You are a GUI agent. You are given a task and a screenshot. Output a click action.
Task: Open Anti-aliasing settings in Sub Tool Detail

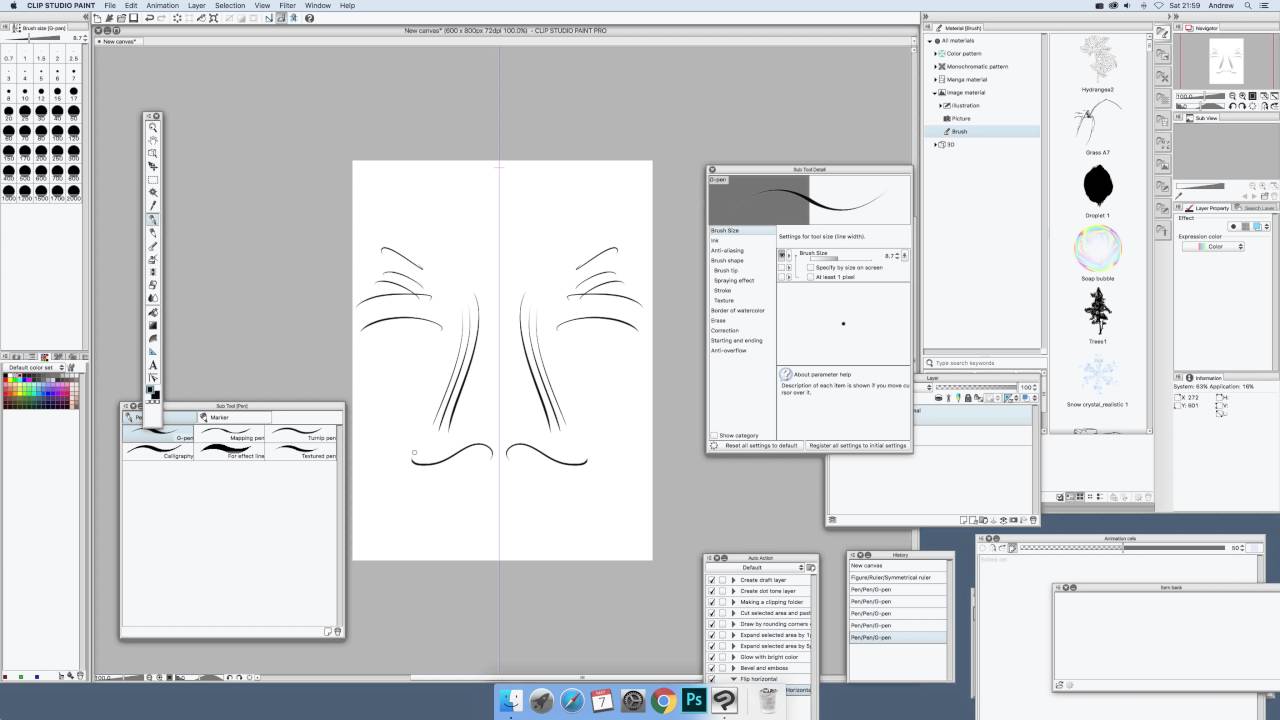pyautogui.click(x=727, y=251)
